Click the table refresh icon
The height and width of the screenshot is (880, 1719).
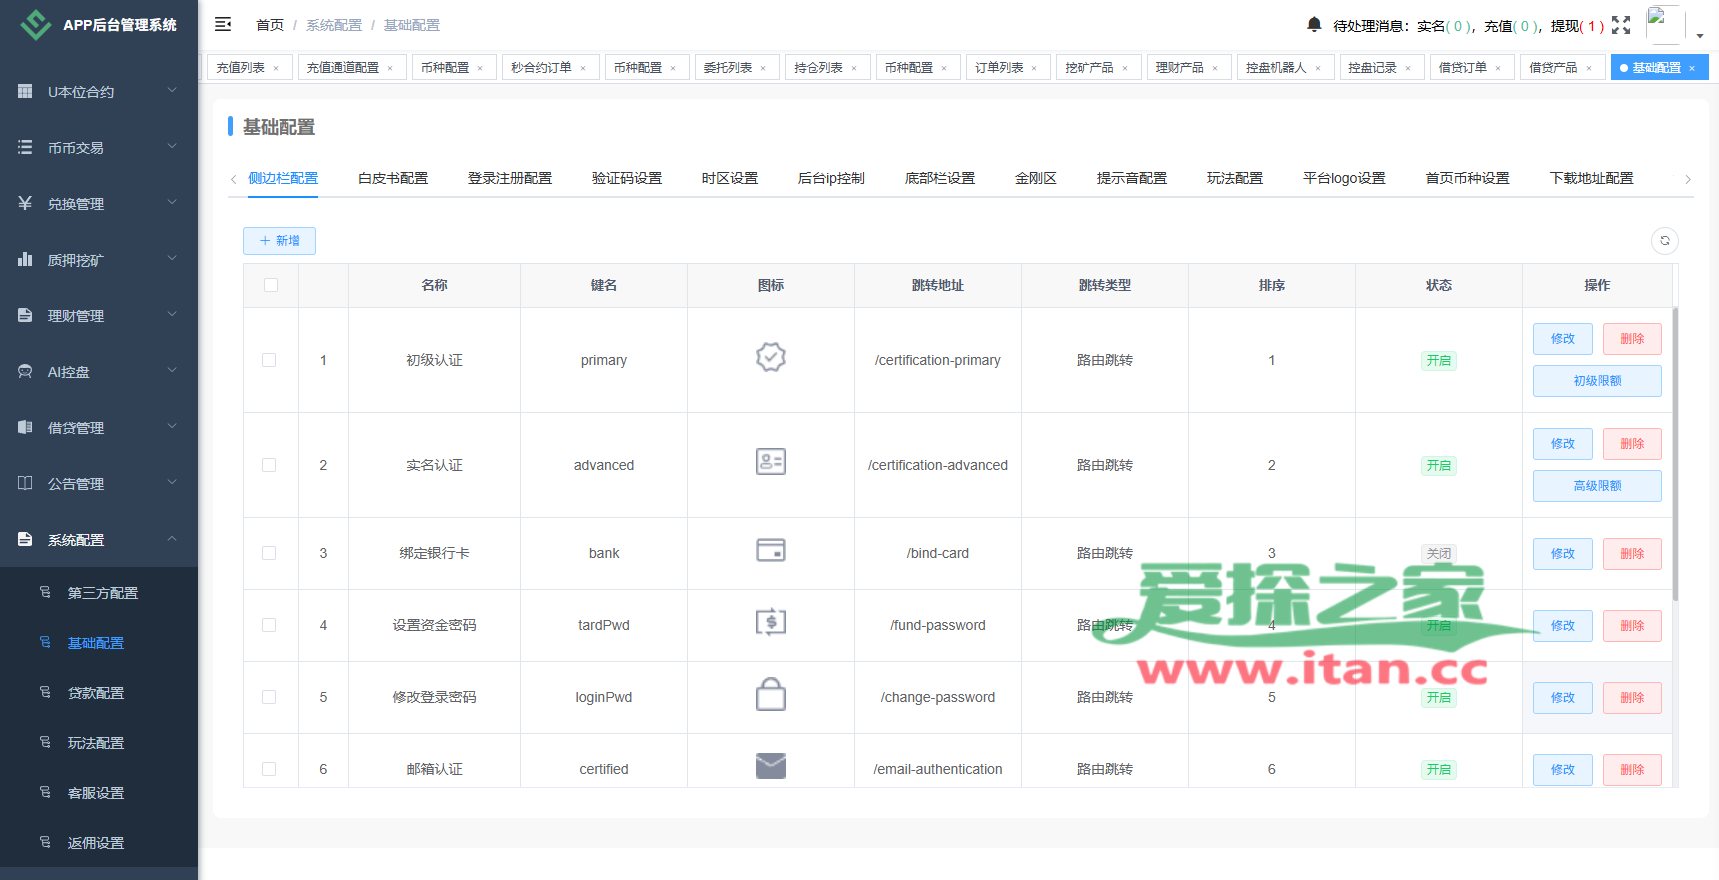[x=1665, y=241]
